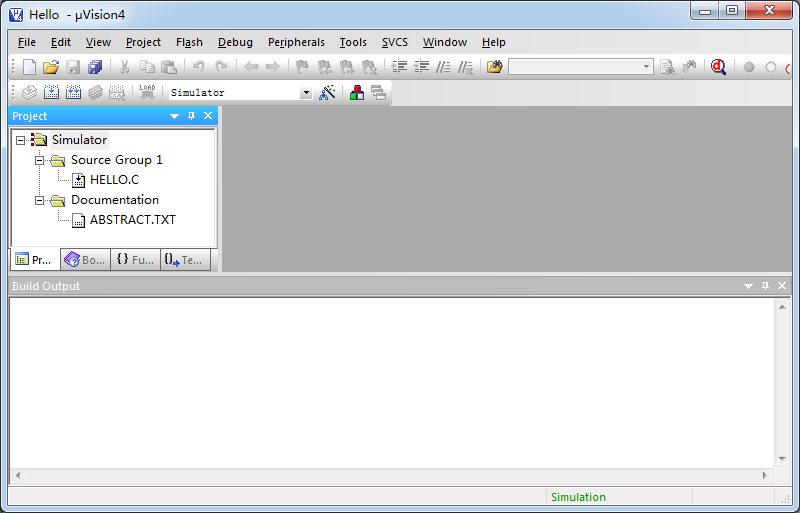Viewport: 800px width, 513px height.
Task: Open Project panel options dropdown arrow
Action: point(174,116)
